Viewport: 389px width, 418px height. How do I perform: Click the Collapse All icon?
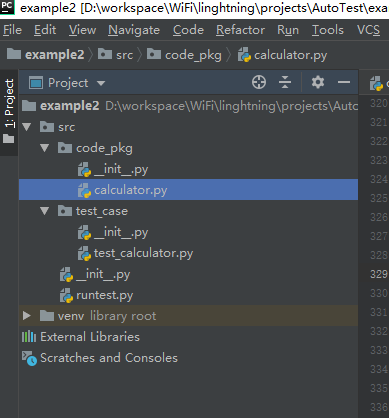coord(285,82)
